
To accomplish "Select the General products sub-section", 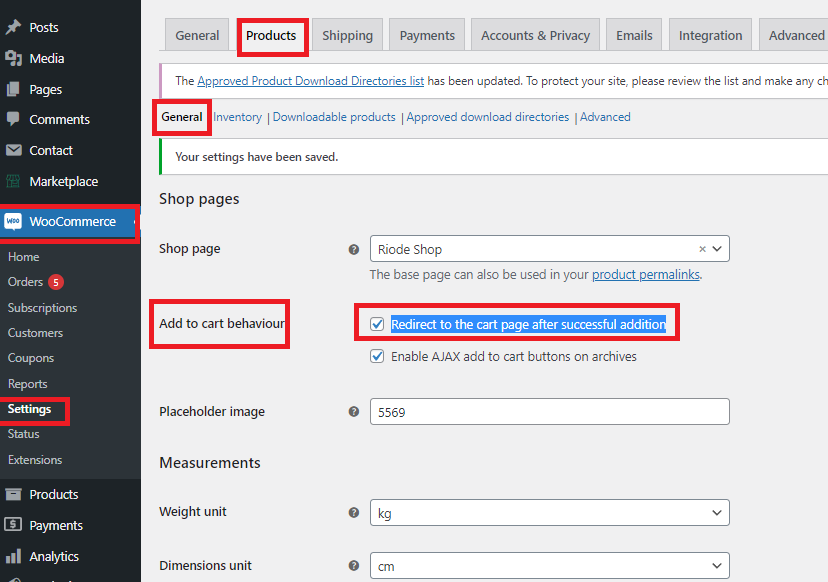I will click(182, 117).
